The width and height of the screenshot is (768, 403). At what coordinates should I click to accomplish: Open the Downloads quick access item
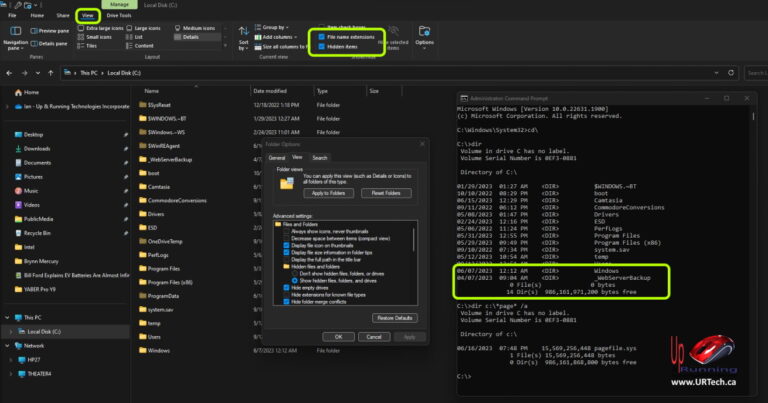(38, 148)
